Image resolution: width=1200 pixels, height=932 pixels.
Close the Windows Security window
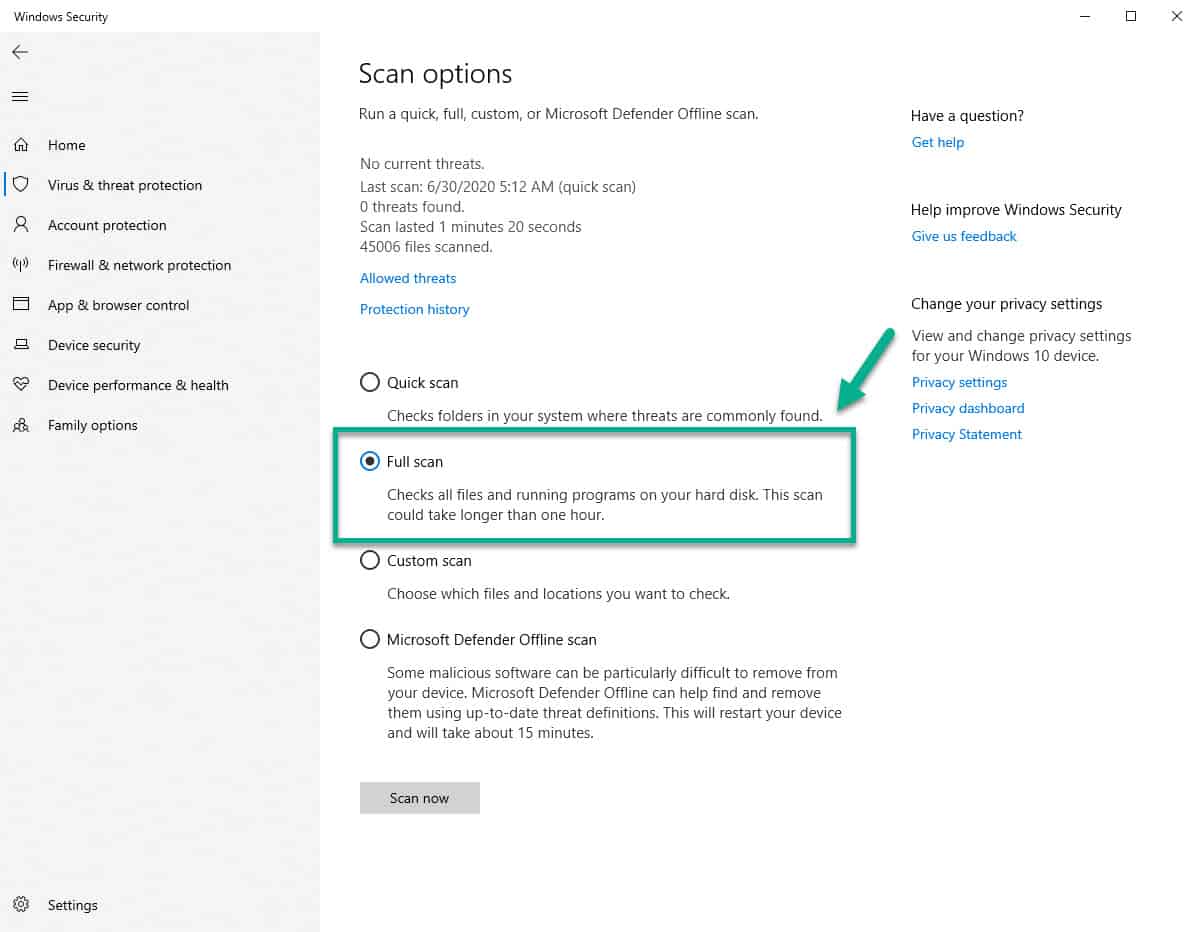(x=1177, y=16)
